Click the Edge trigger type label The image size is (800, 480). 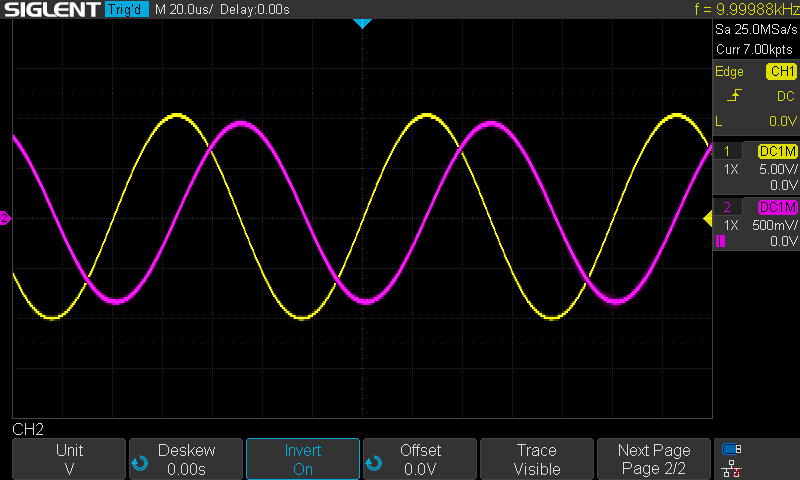pyautogui.click(x=729, y=71)
